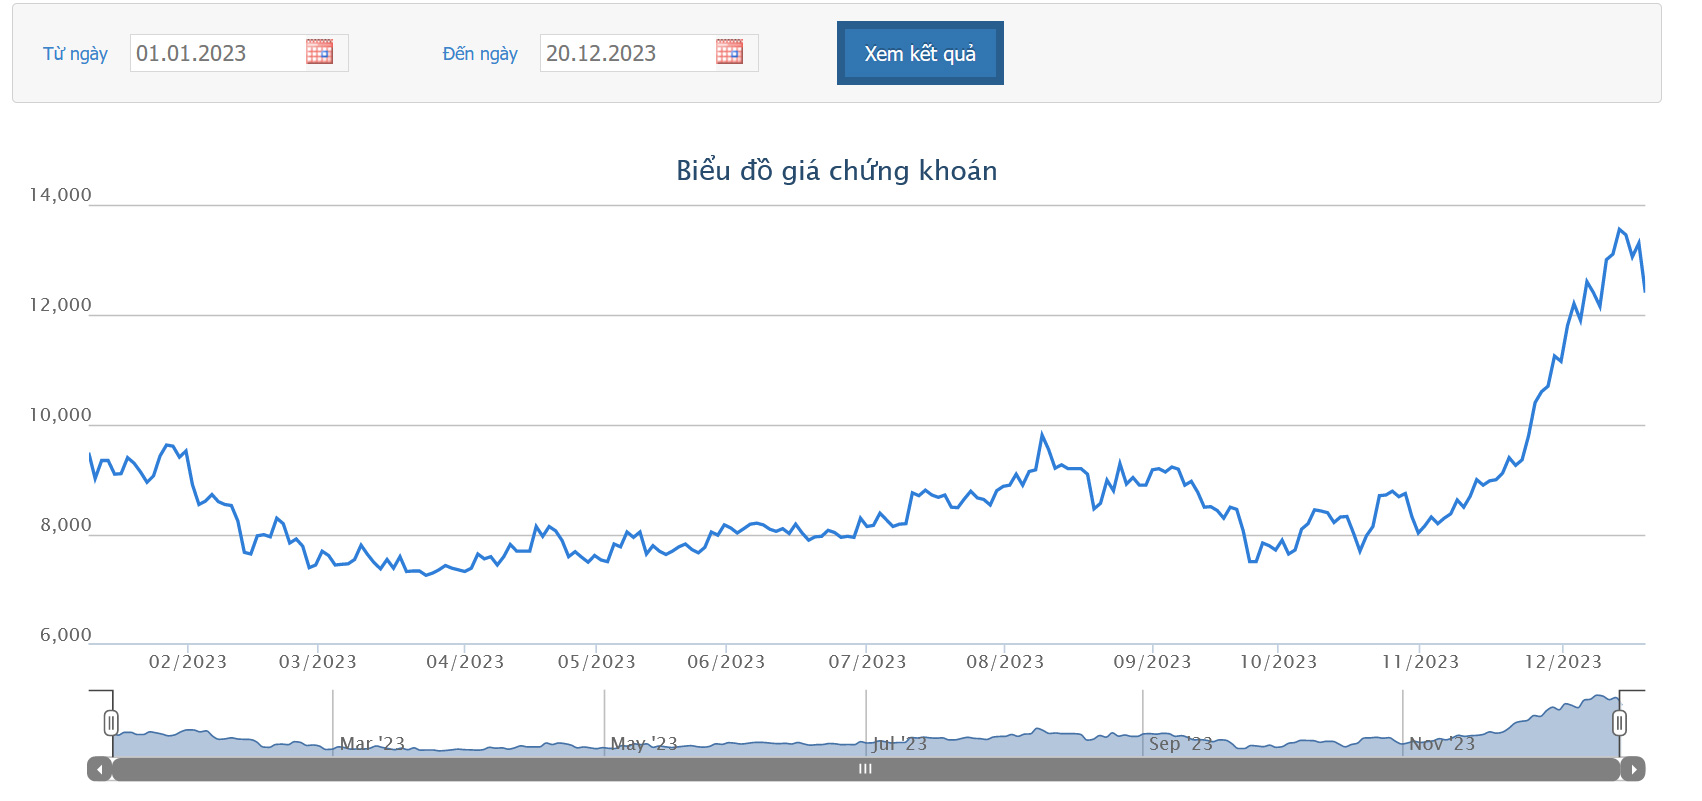The width and height of the screenshot is (1702, 801).
Task: Click the 08/2023 x-axis label
Action: point(1005,662)
